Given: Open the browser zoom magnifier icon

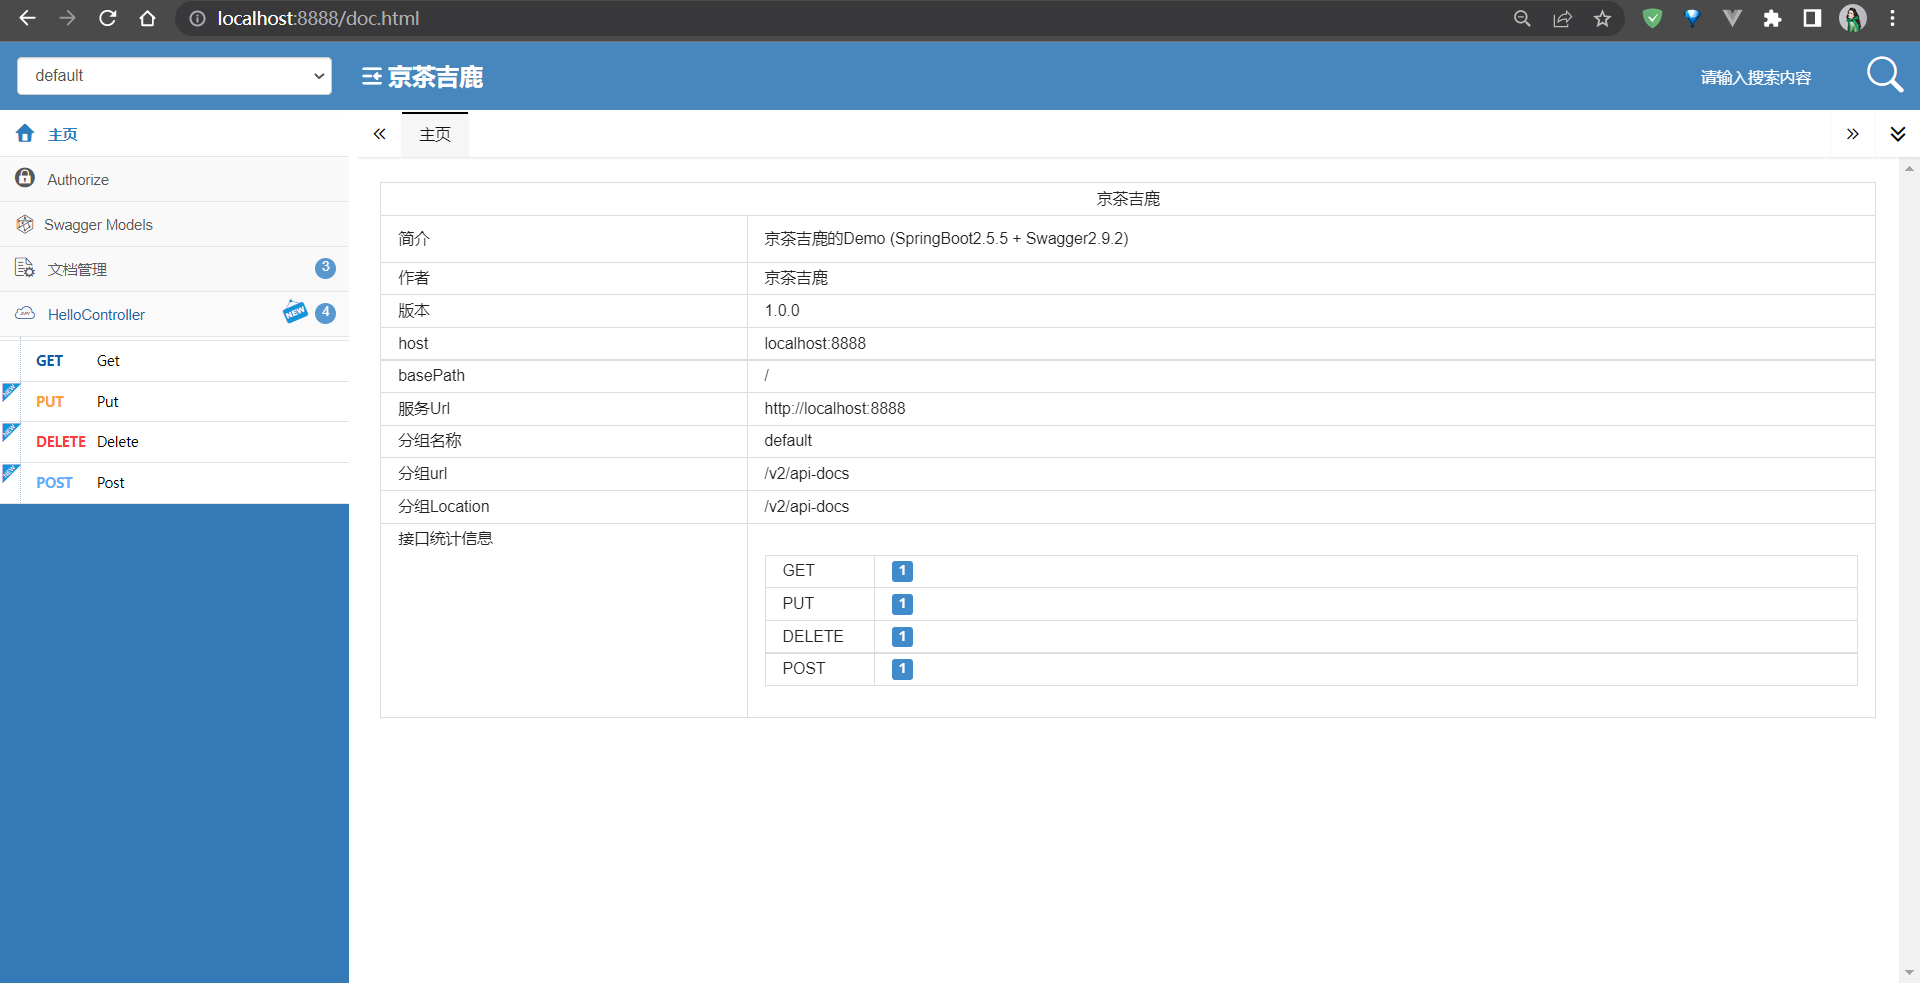Looking at the screenshot, I should click(x=1522, y=18).
